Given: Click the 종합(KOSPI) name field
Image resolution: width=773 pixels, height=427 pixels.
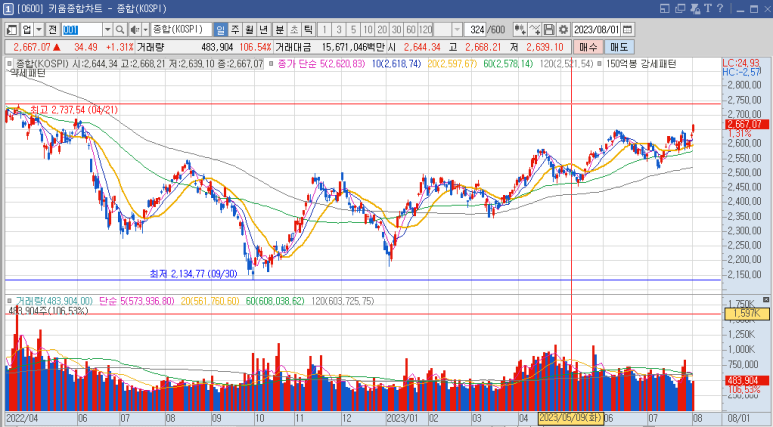Looking at the screenshot, I should [181, 30].
